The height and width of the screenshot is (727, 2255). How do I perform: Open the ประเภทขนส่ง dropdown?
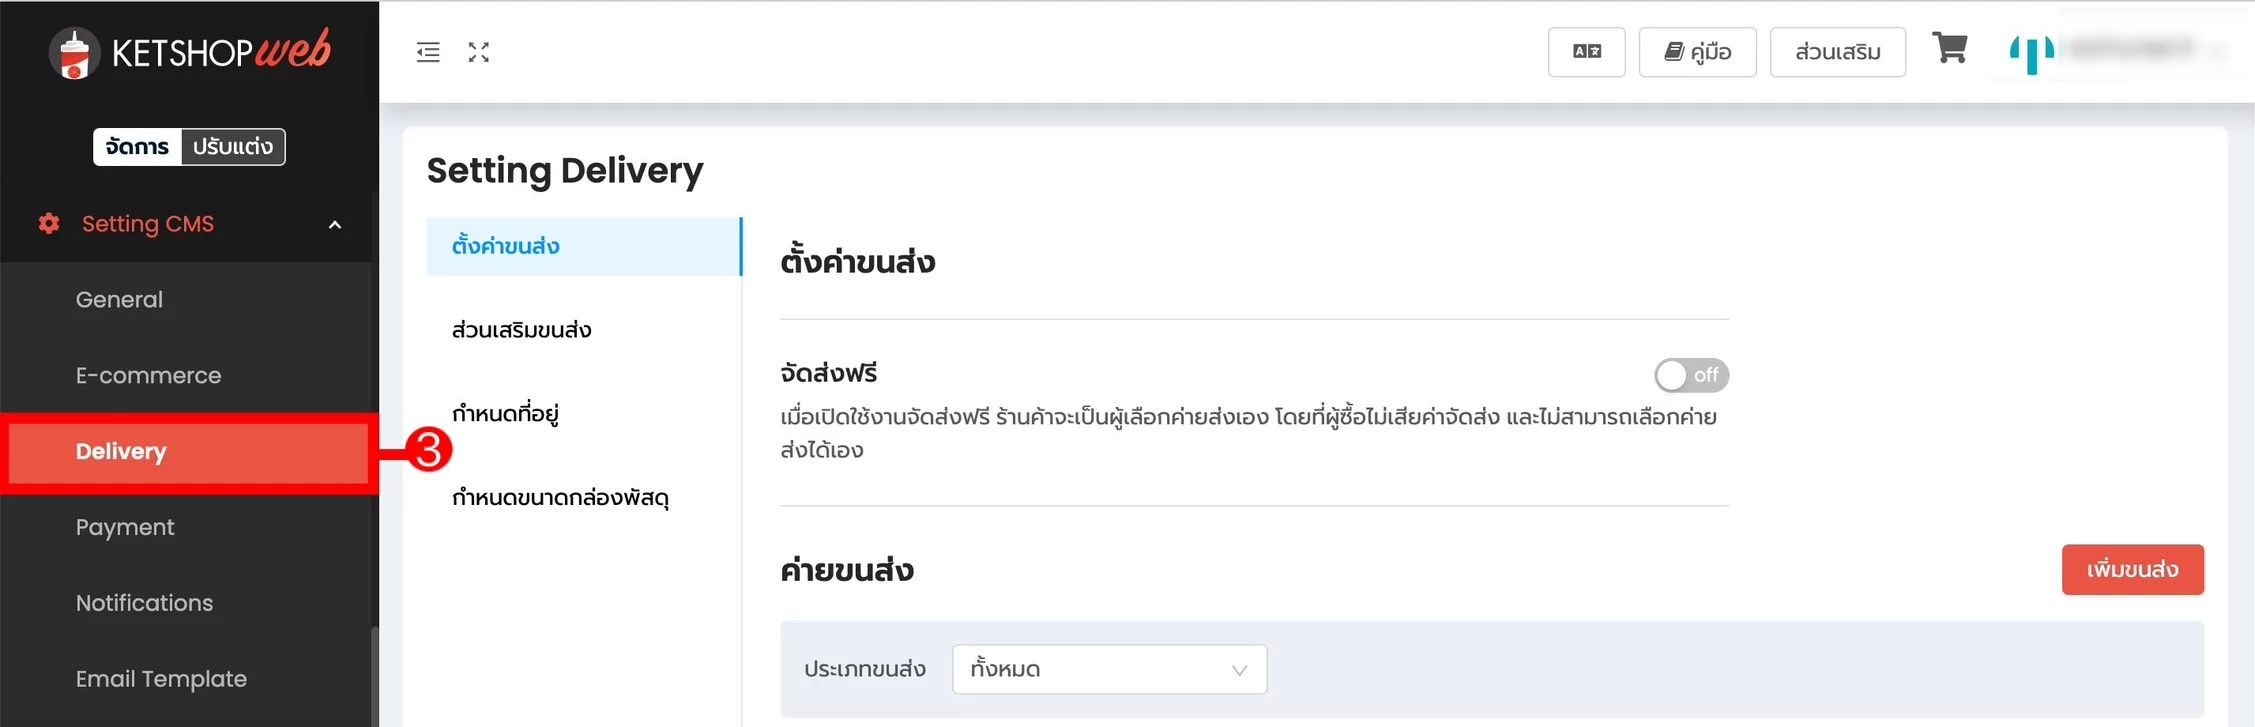pyautogui.click(x=1109, y=669)
